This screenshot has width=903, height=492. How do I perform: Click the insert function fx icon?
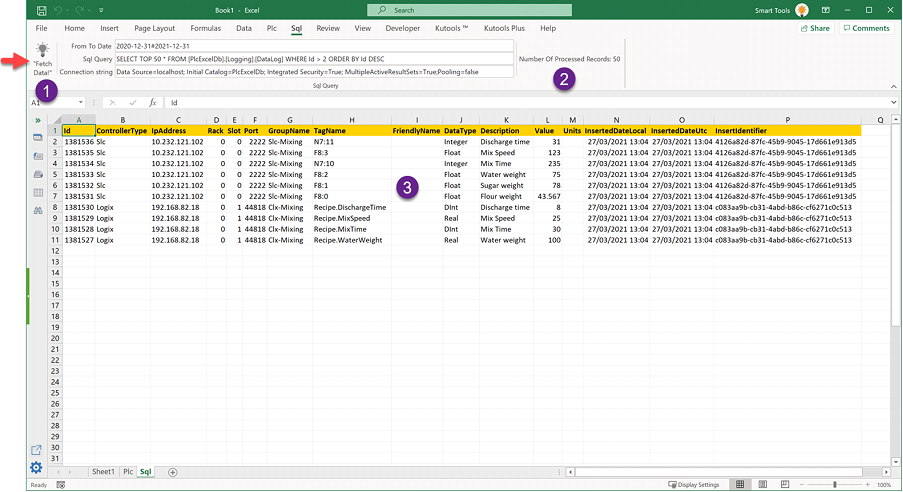[x=153, y=103]
